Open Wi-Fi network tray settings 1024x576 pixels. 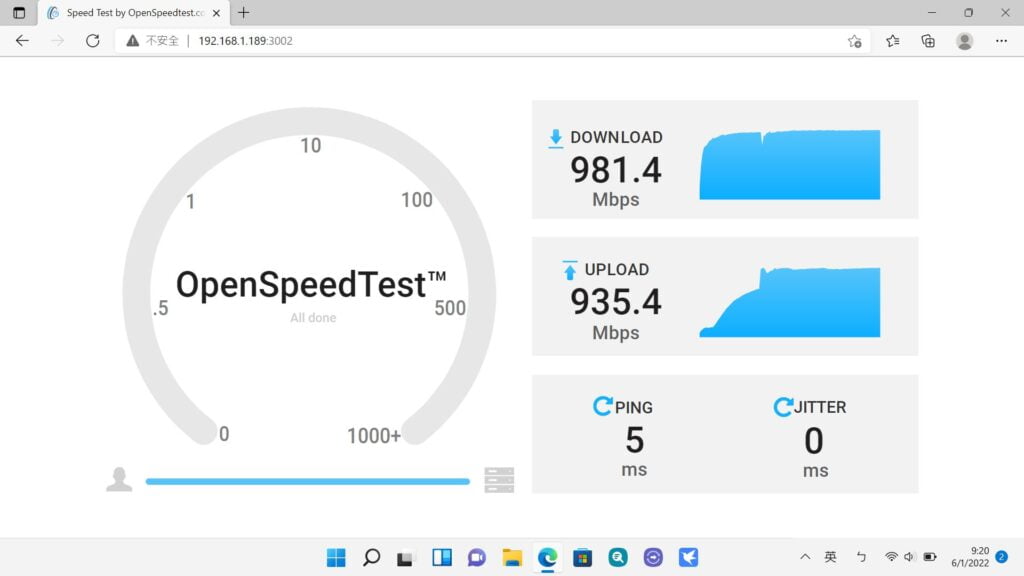tap(891, 556)
